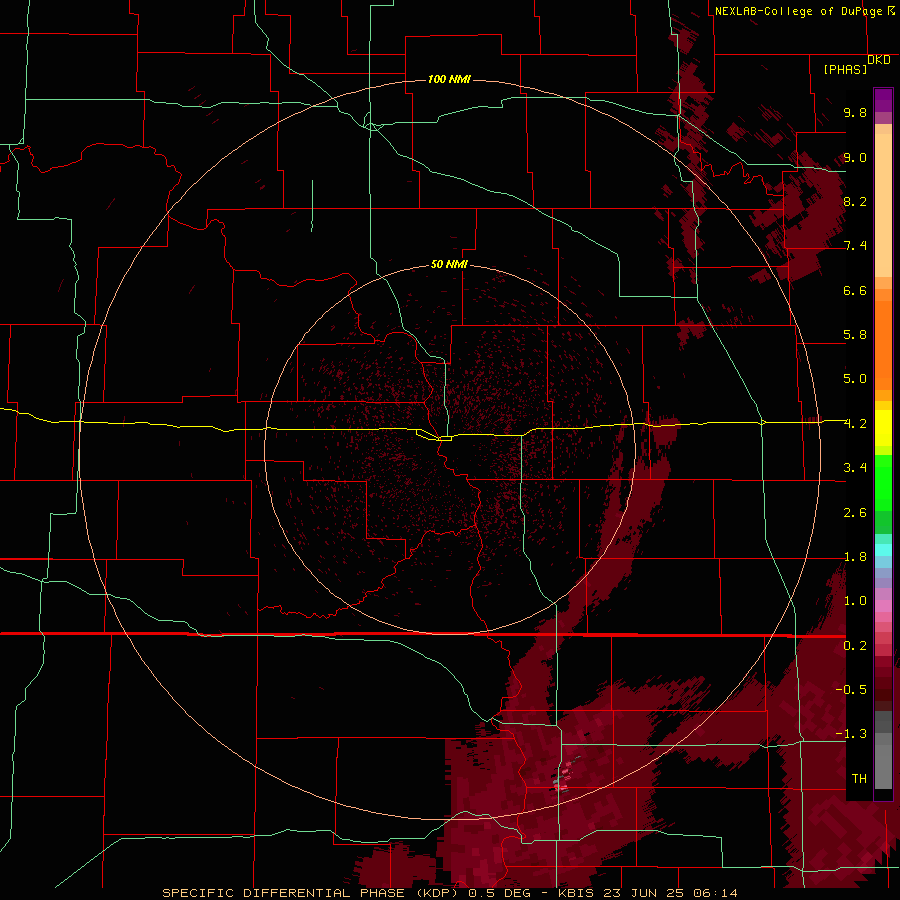Click the 2.6 scale value
Viewport: 900px width, 900px height.
pos(855,513)
